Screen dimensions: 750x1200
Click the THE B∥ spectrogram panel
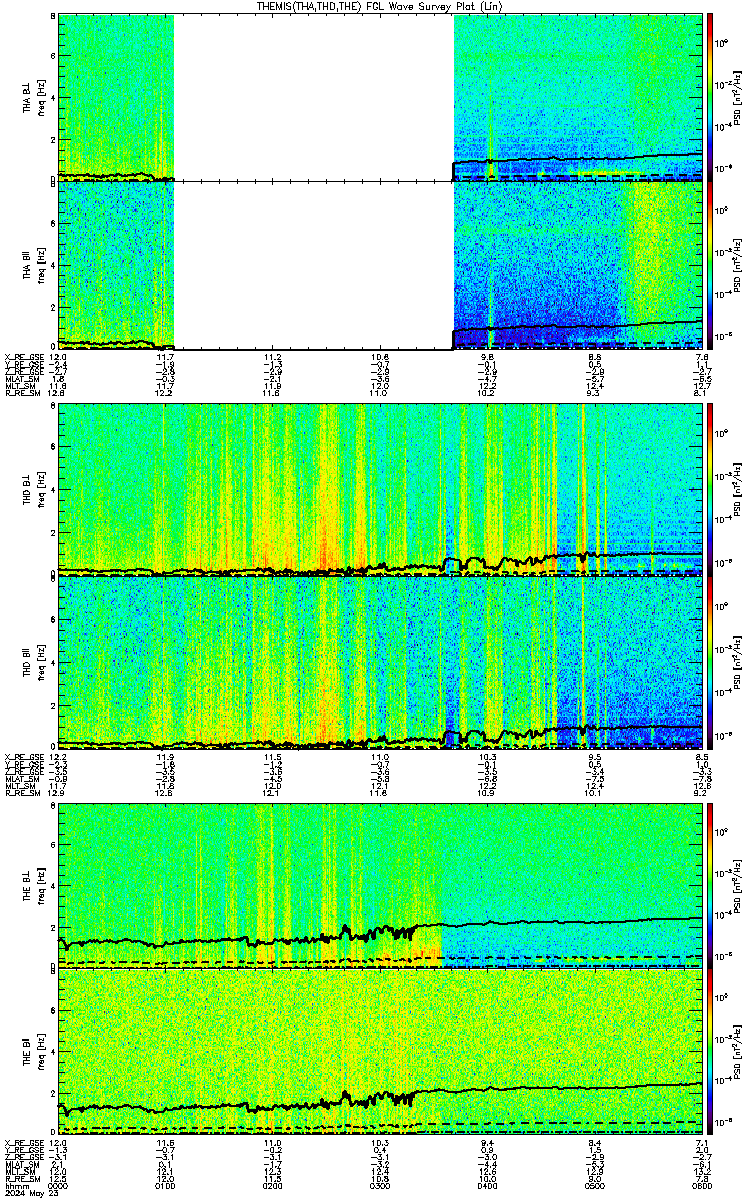click(x=380, y=1052)
